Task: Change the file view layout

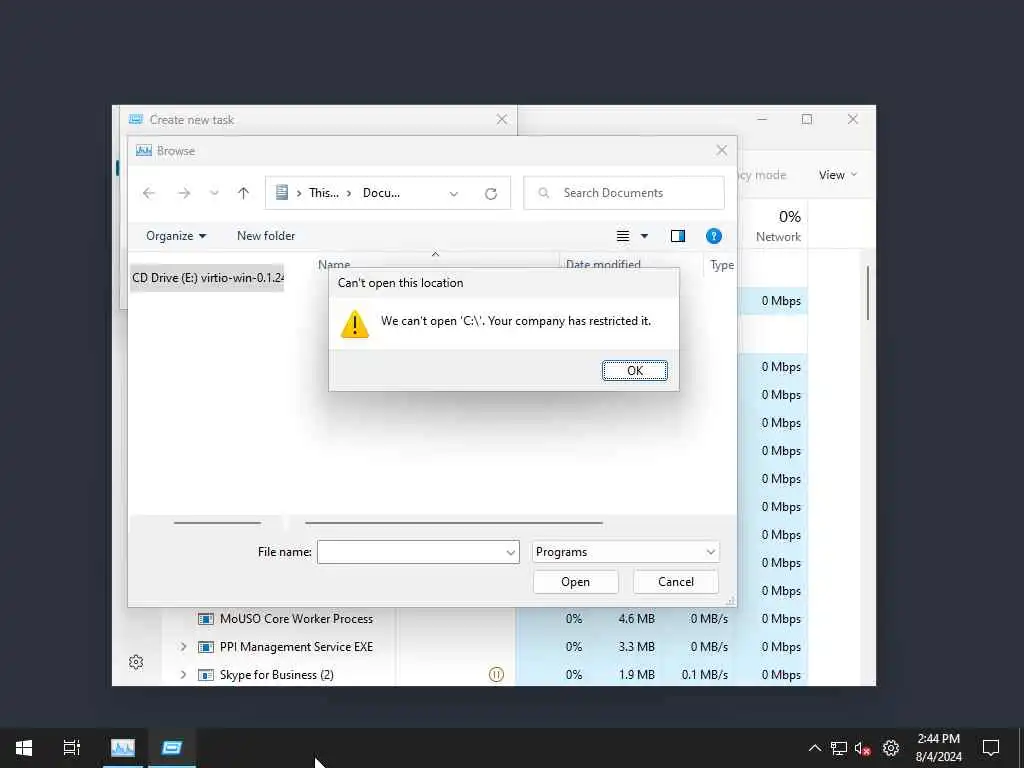Action: coord(623,236)
